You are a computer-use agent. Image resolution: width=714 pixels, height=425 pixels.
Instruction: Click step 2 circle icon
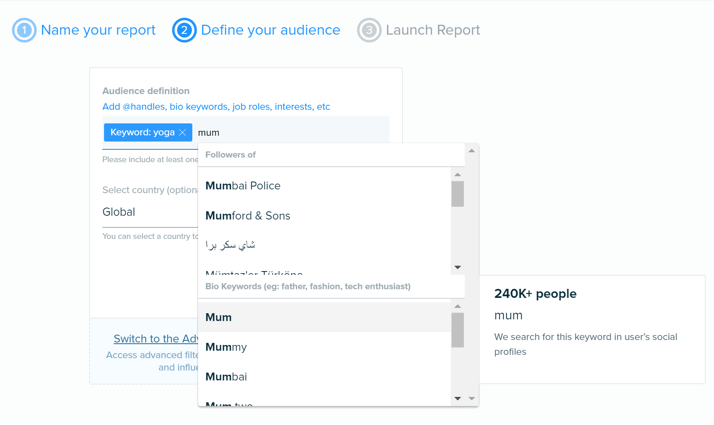184,30
